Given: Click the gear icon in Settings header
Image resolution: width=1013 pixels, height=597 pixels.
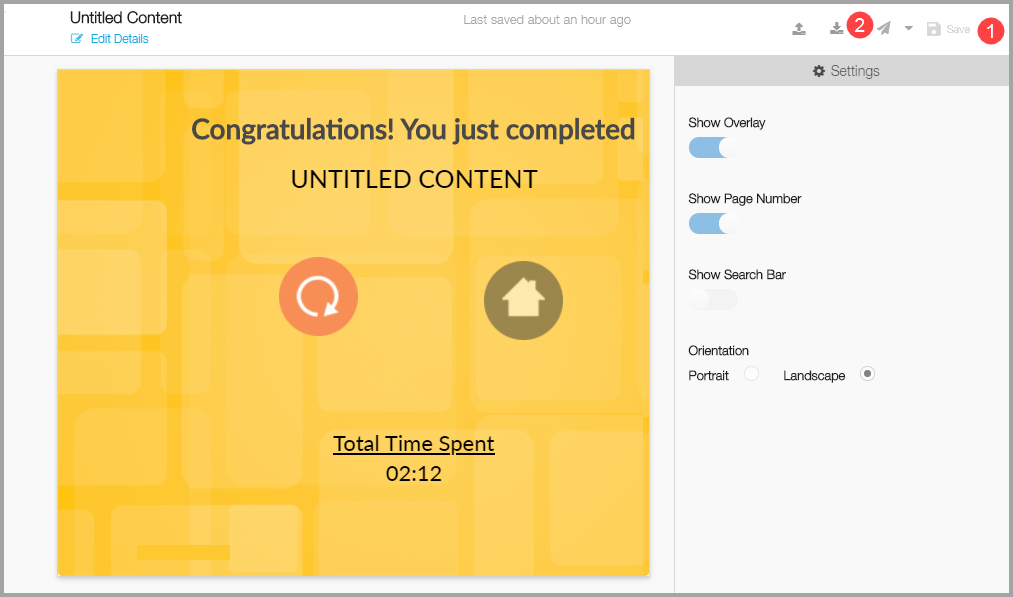Looking at the screenshot, I should (x=819, y=71).
